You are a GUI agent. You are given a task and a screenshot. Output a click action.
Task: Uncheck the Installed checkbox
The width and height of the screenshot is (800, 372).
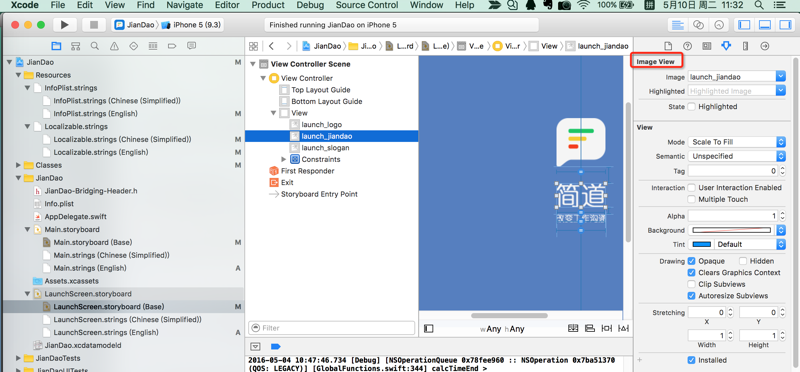point(691,360)
